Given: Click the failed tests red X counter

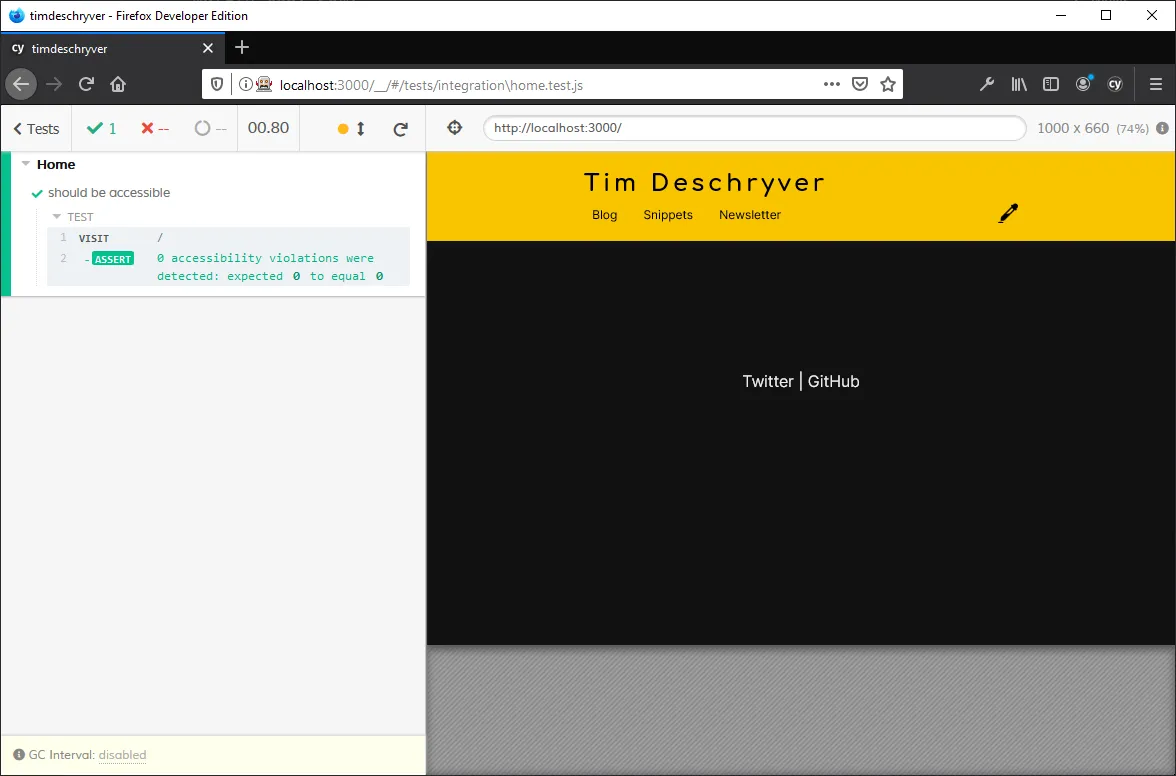Looking at the screenshot, I should coord(154,128).
